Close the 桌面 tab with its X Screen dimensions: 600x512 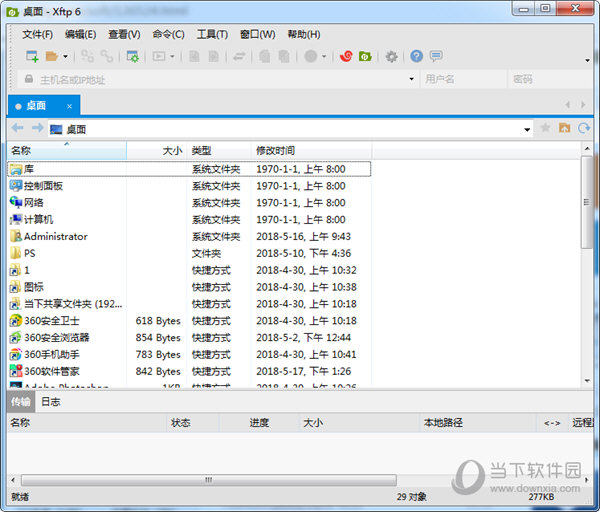pyautogui.click(x=69, y=106)
